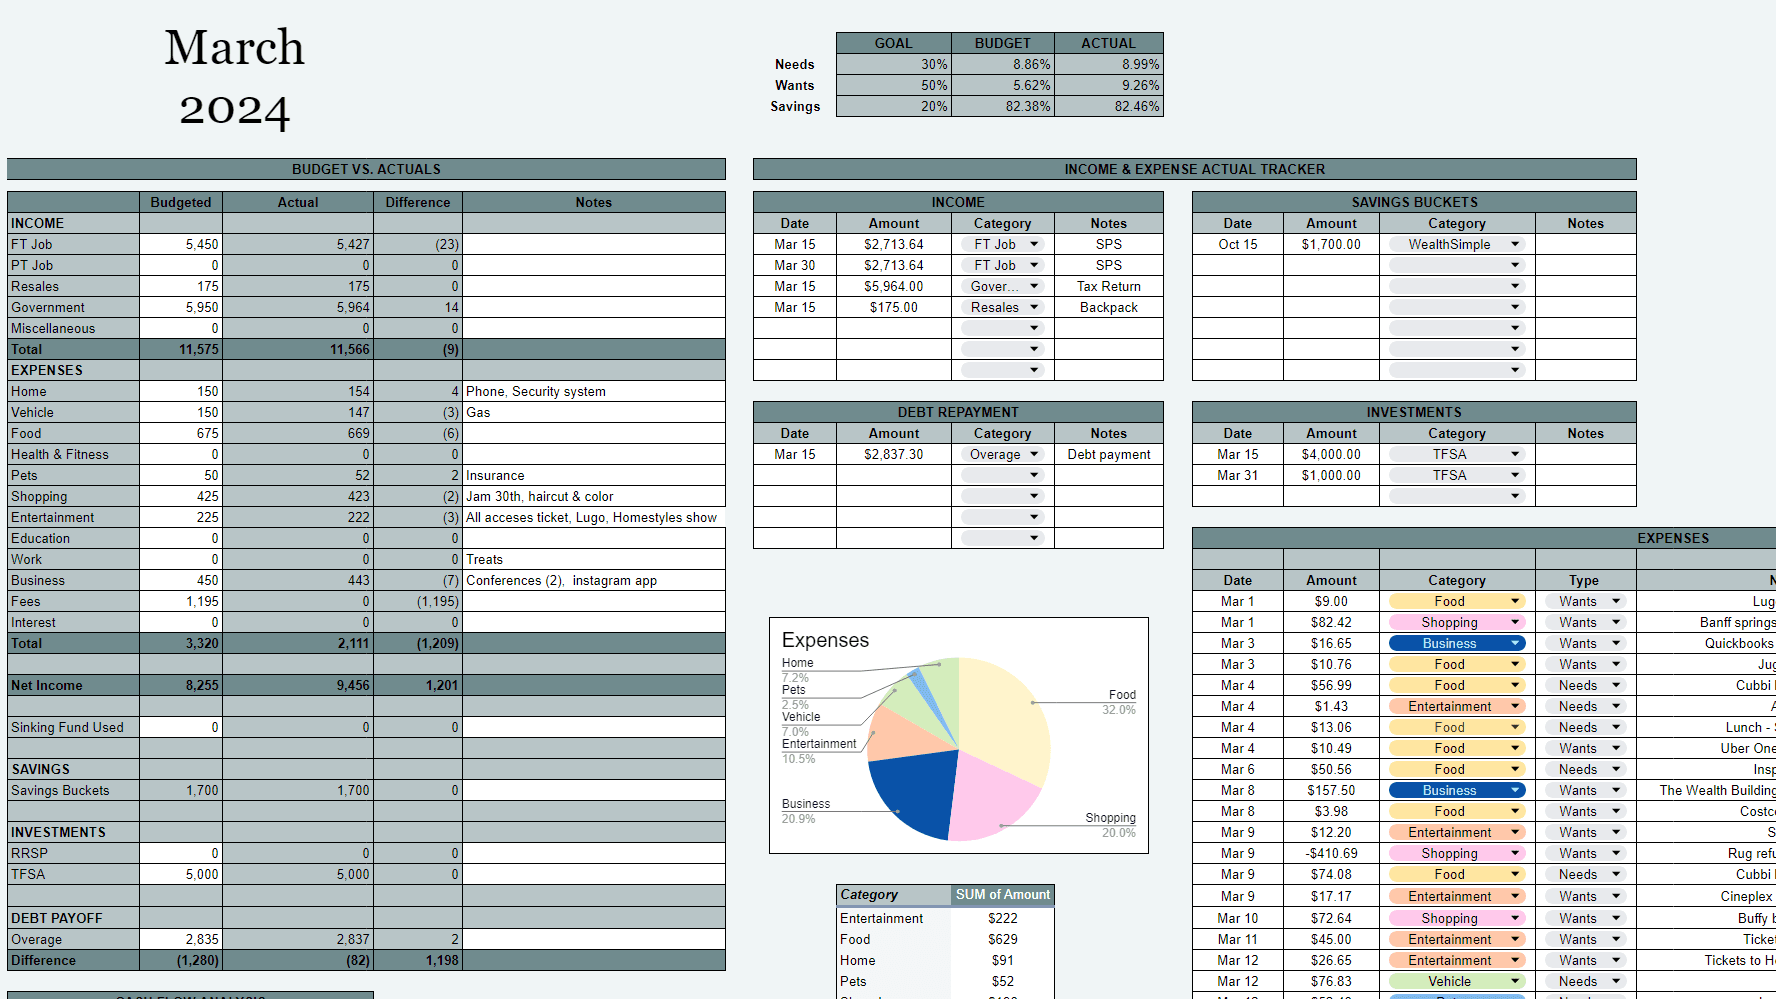Click the BUDGET VS. ACTUALS header

click(366, 169)
